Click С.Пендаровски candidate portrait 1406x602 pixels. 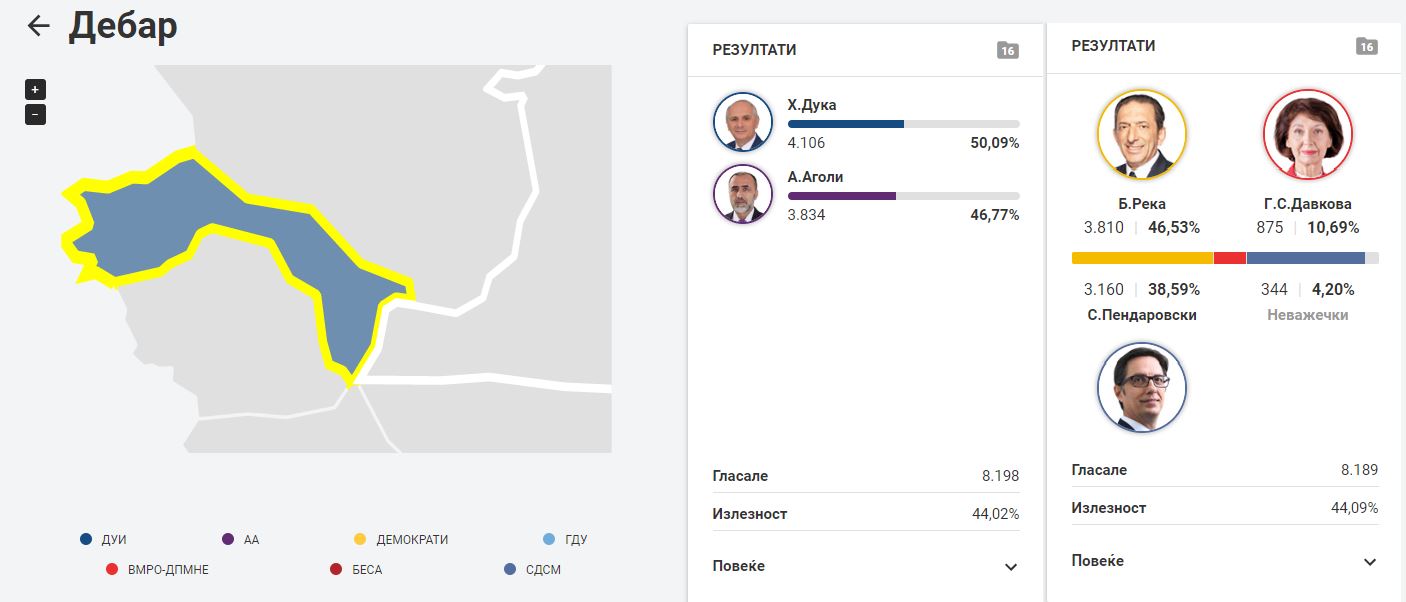click(x=1142, y=388)
